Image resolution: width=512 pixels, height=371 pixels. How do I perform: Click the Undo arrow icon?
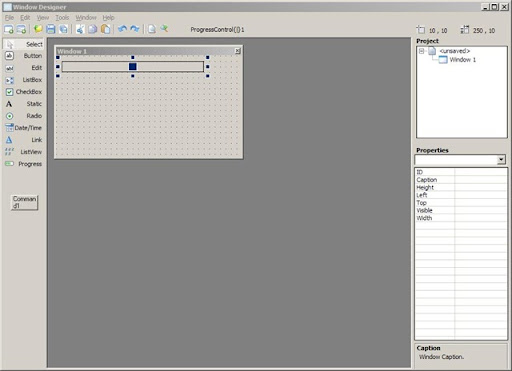tap(122, 29)
